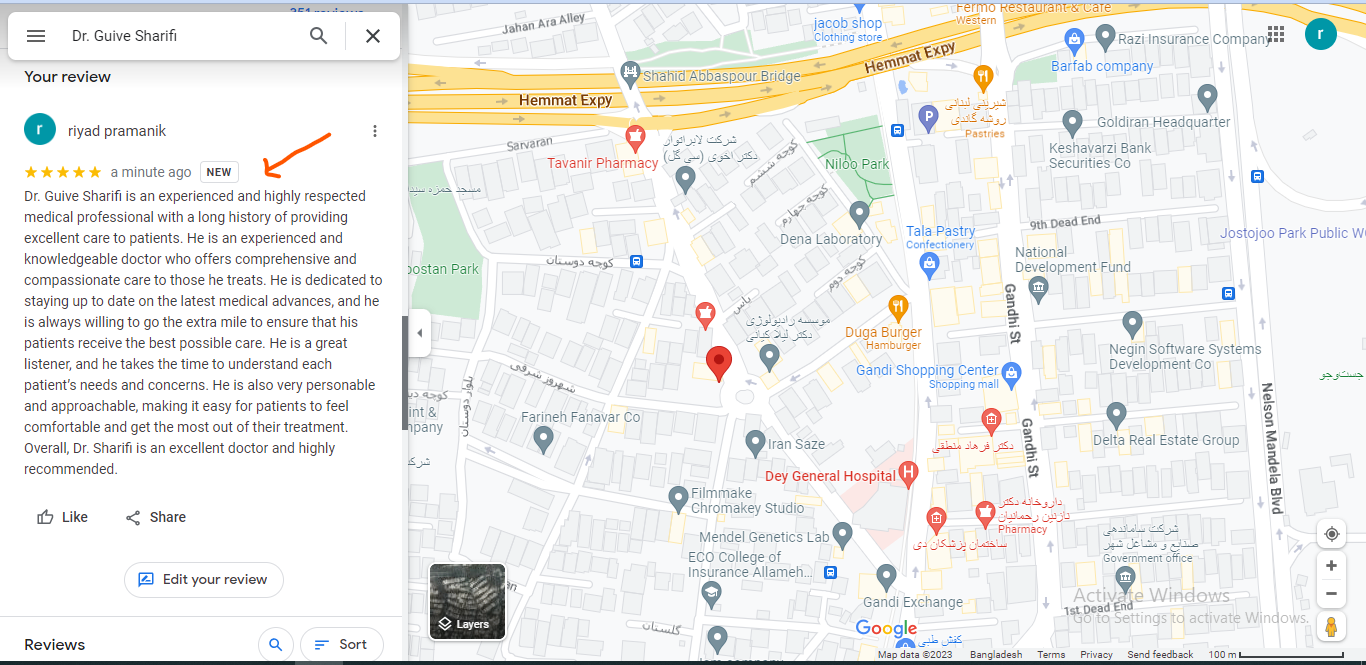1366x665 pixels.
Task: Select the Gandi Exchange marker
Action: (886, 576)
